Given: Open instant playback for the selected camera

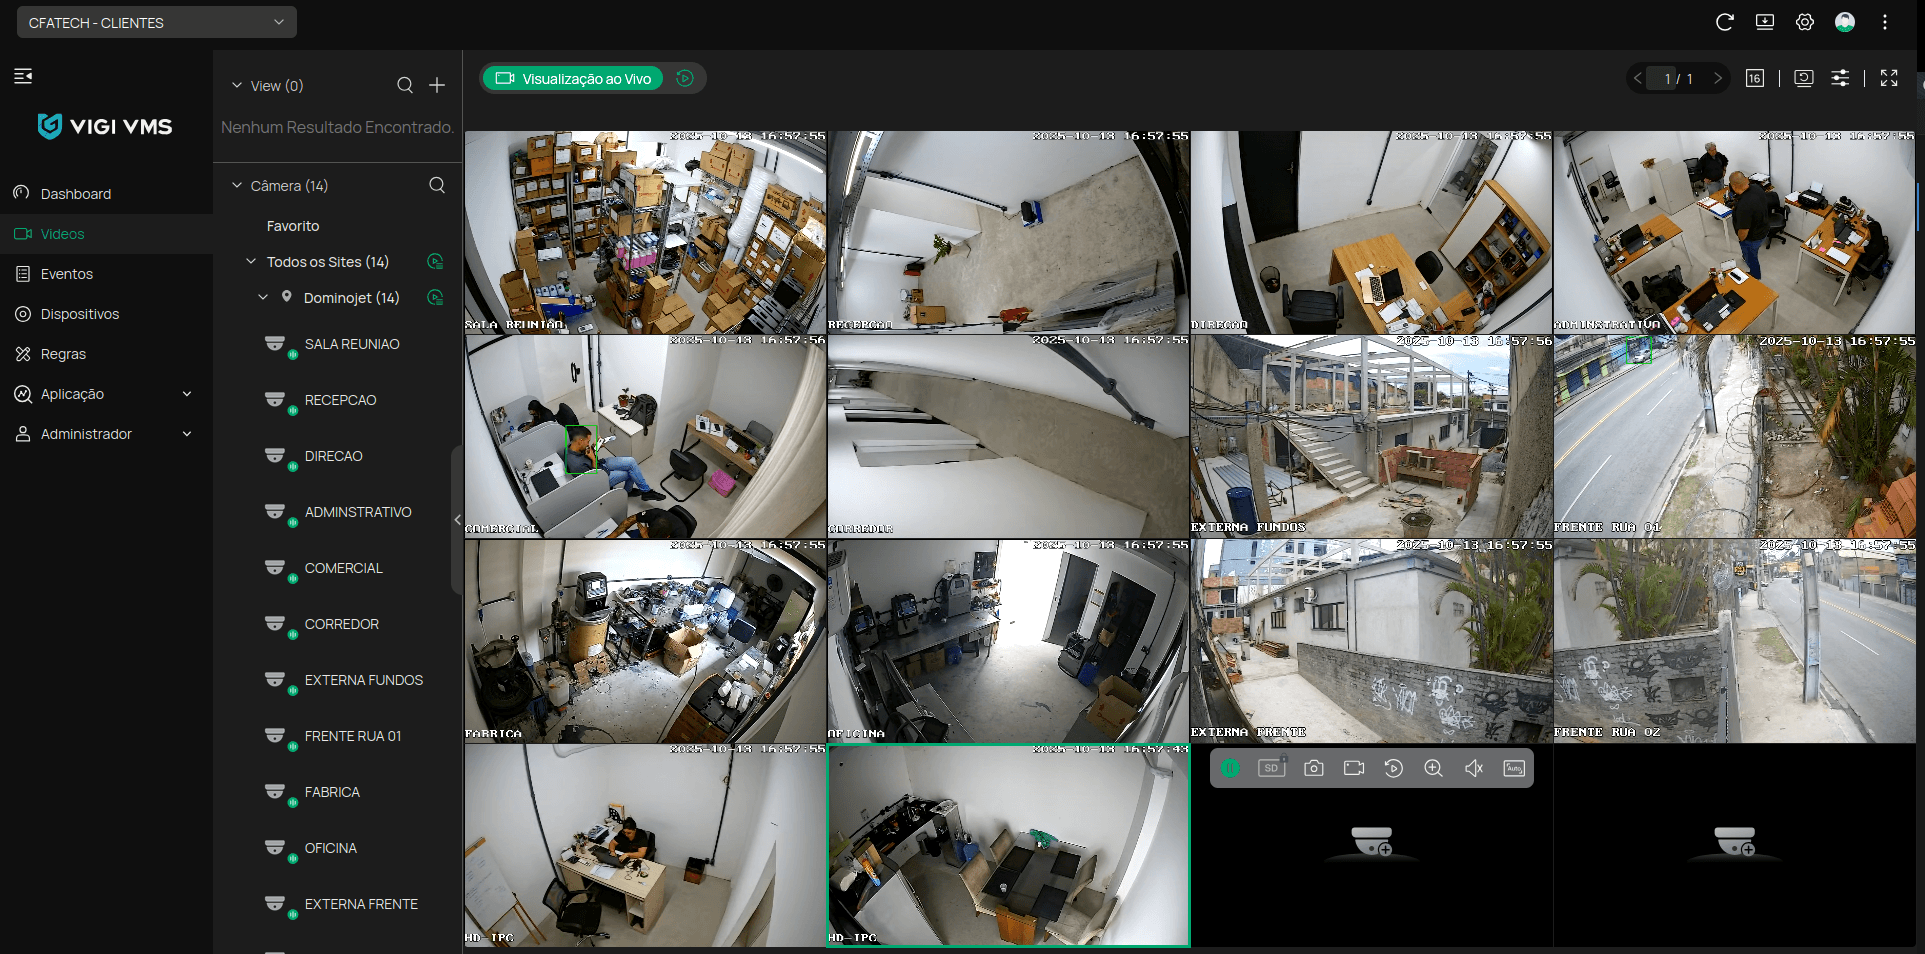Looking at the screenshot, I should tap(1394, 768).
